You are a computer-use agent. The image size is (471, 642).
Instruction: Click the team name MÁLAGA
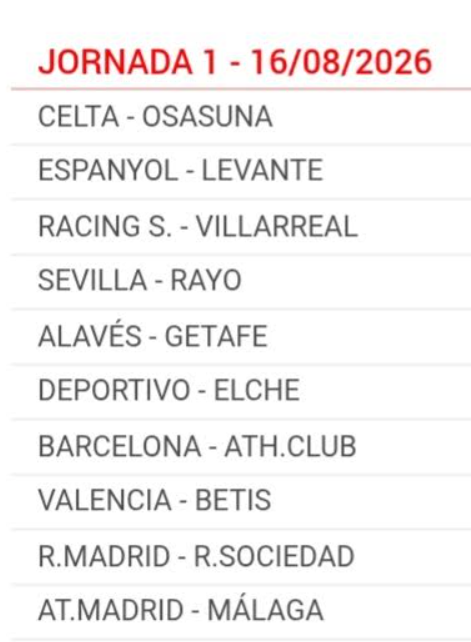[x=265, y=609]
